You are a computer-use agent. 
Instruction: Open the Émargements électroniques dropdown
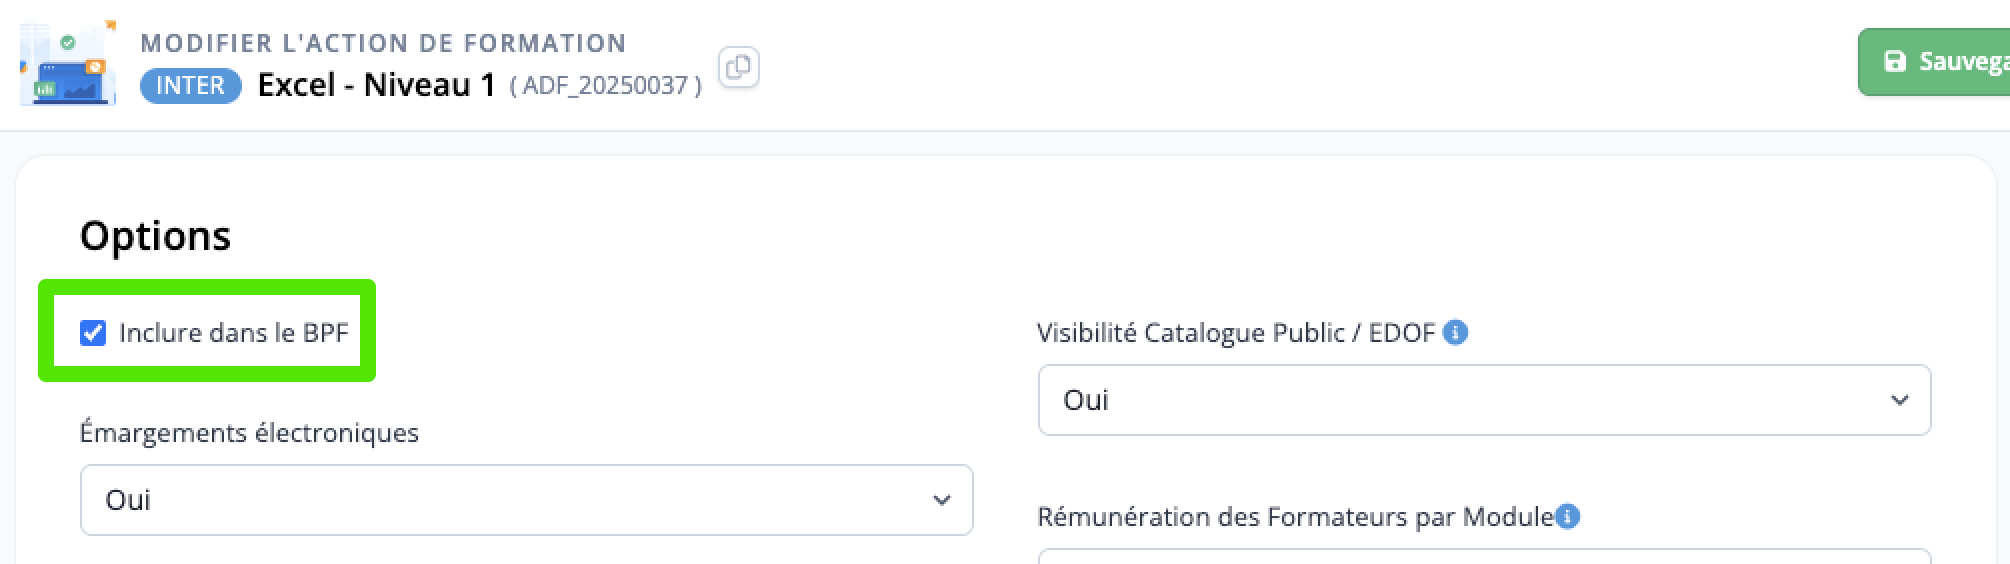[526, 500]
